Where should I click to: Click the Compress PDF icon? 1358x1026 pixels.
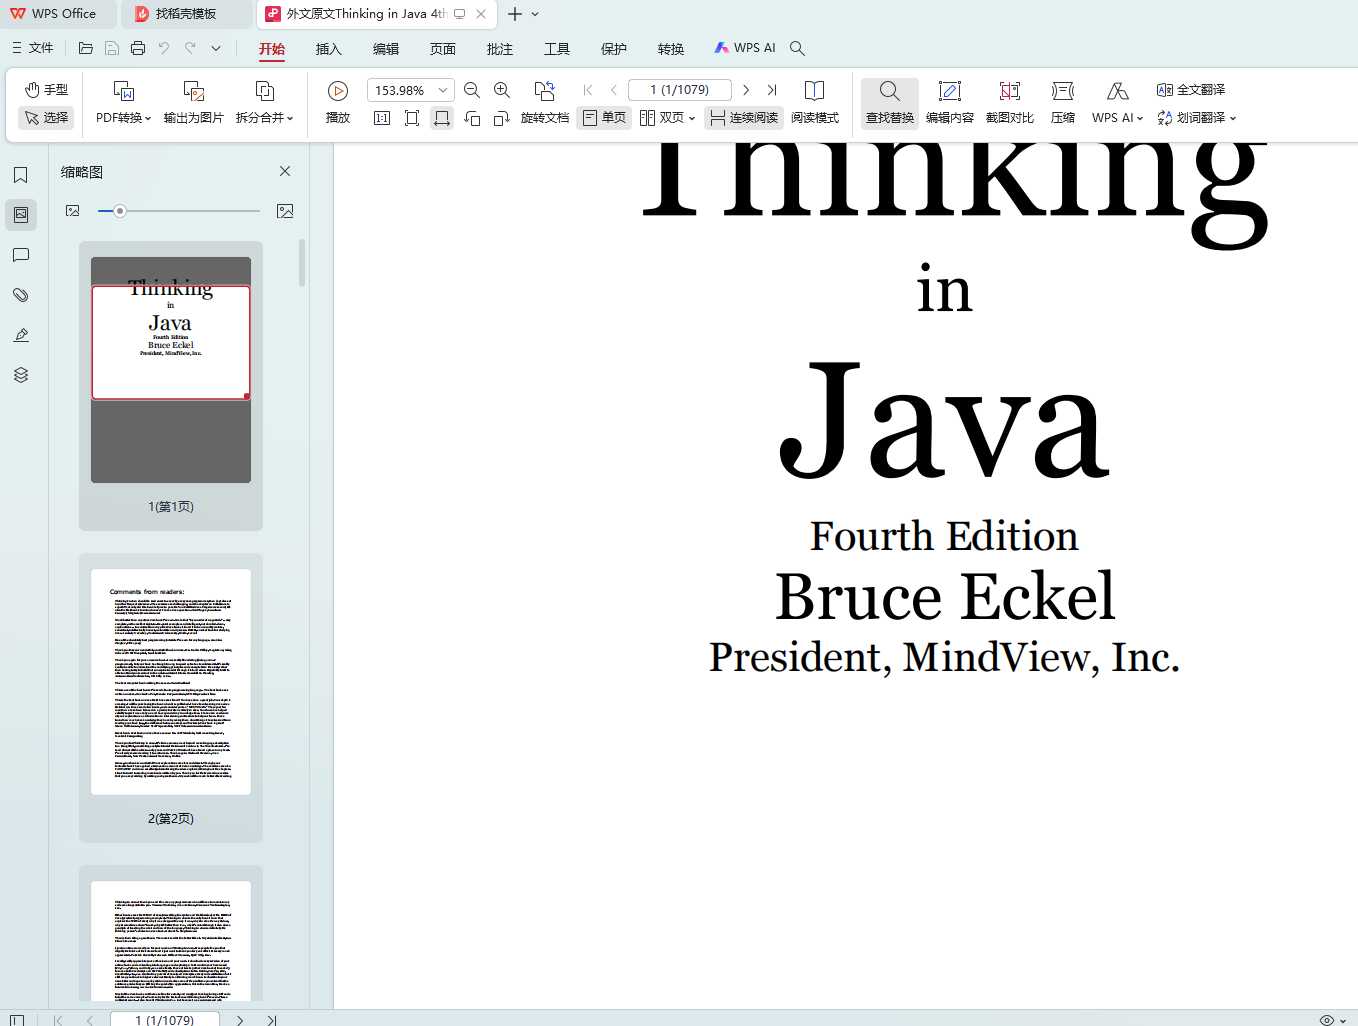click(x=1062, y=103)
